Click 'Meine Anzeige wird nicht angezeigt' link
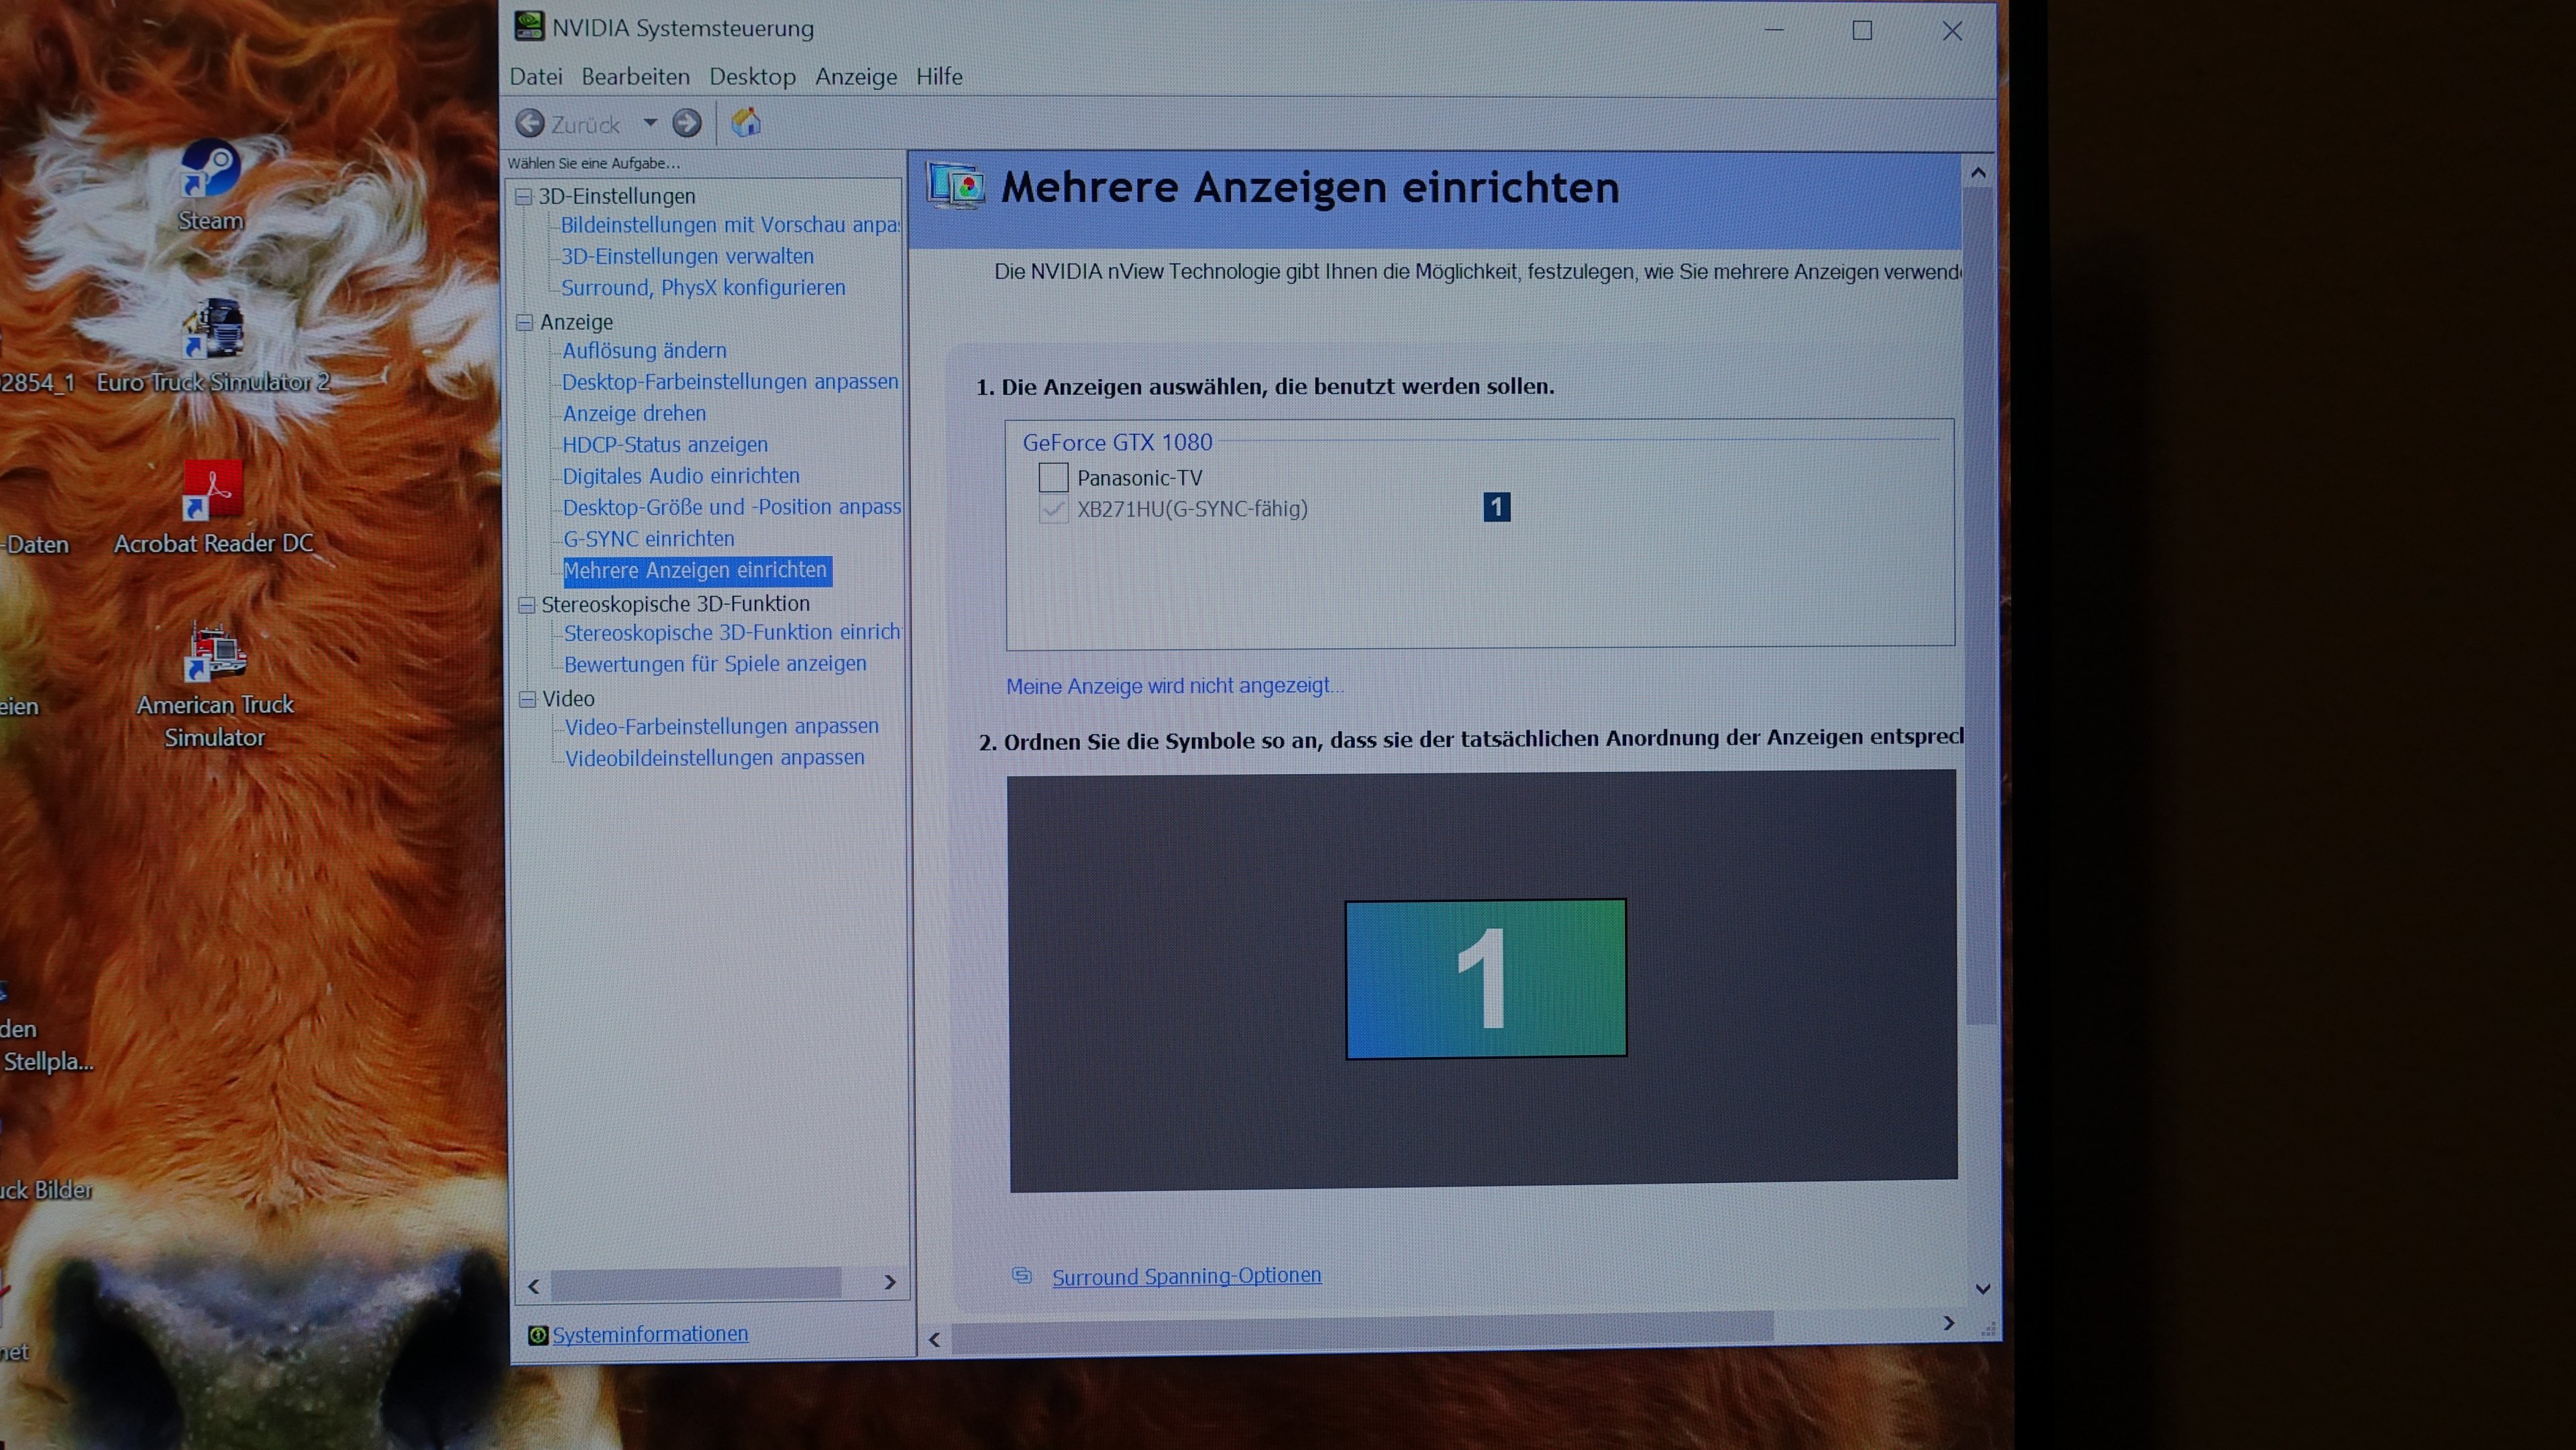The image size is (2576, 1450). click(1174, 686)
